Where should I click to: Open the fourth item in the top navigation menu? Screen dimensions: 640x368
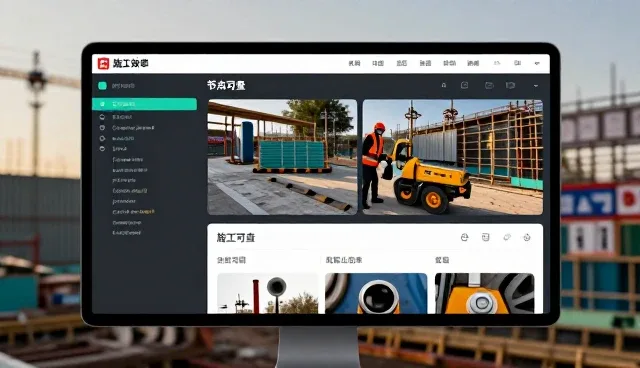[x=425, y=63]
